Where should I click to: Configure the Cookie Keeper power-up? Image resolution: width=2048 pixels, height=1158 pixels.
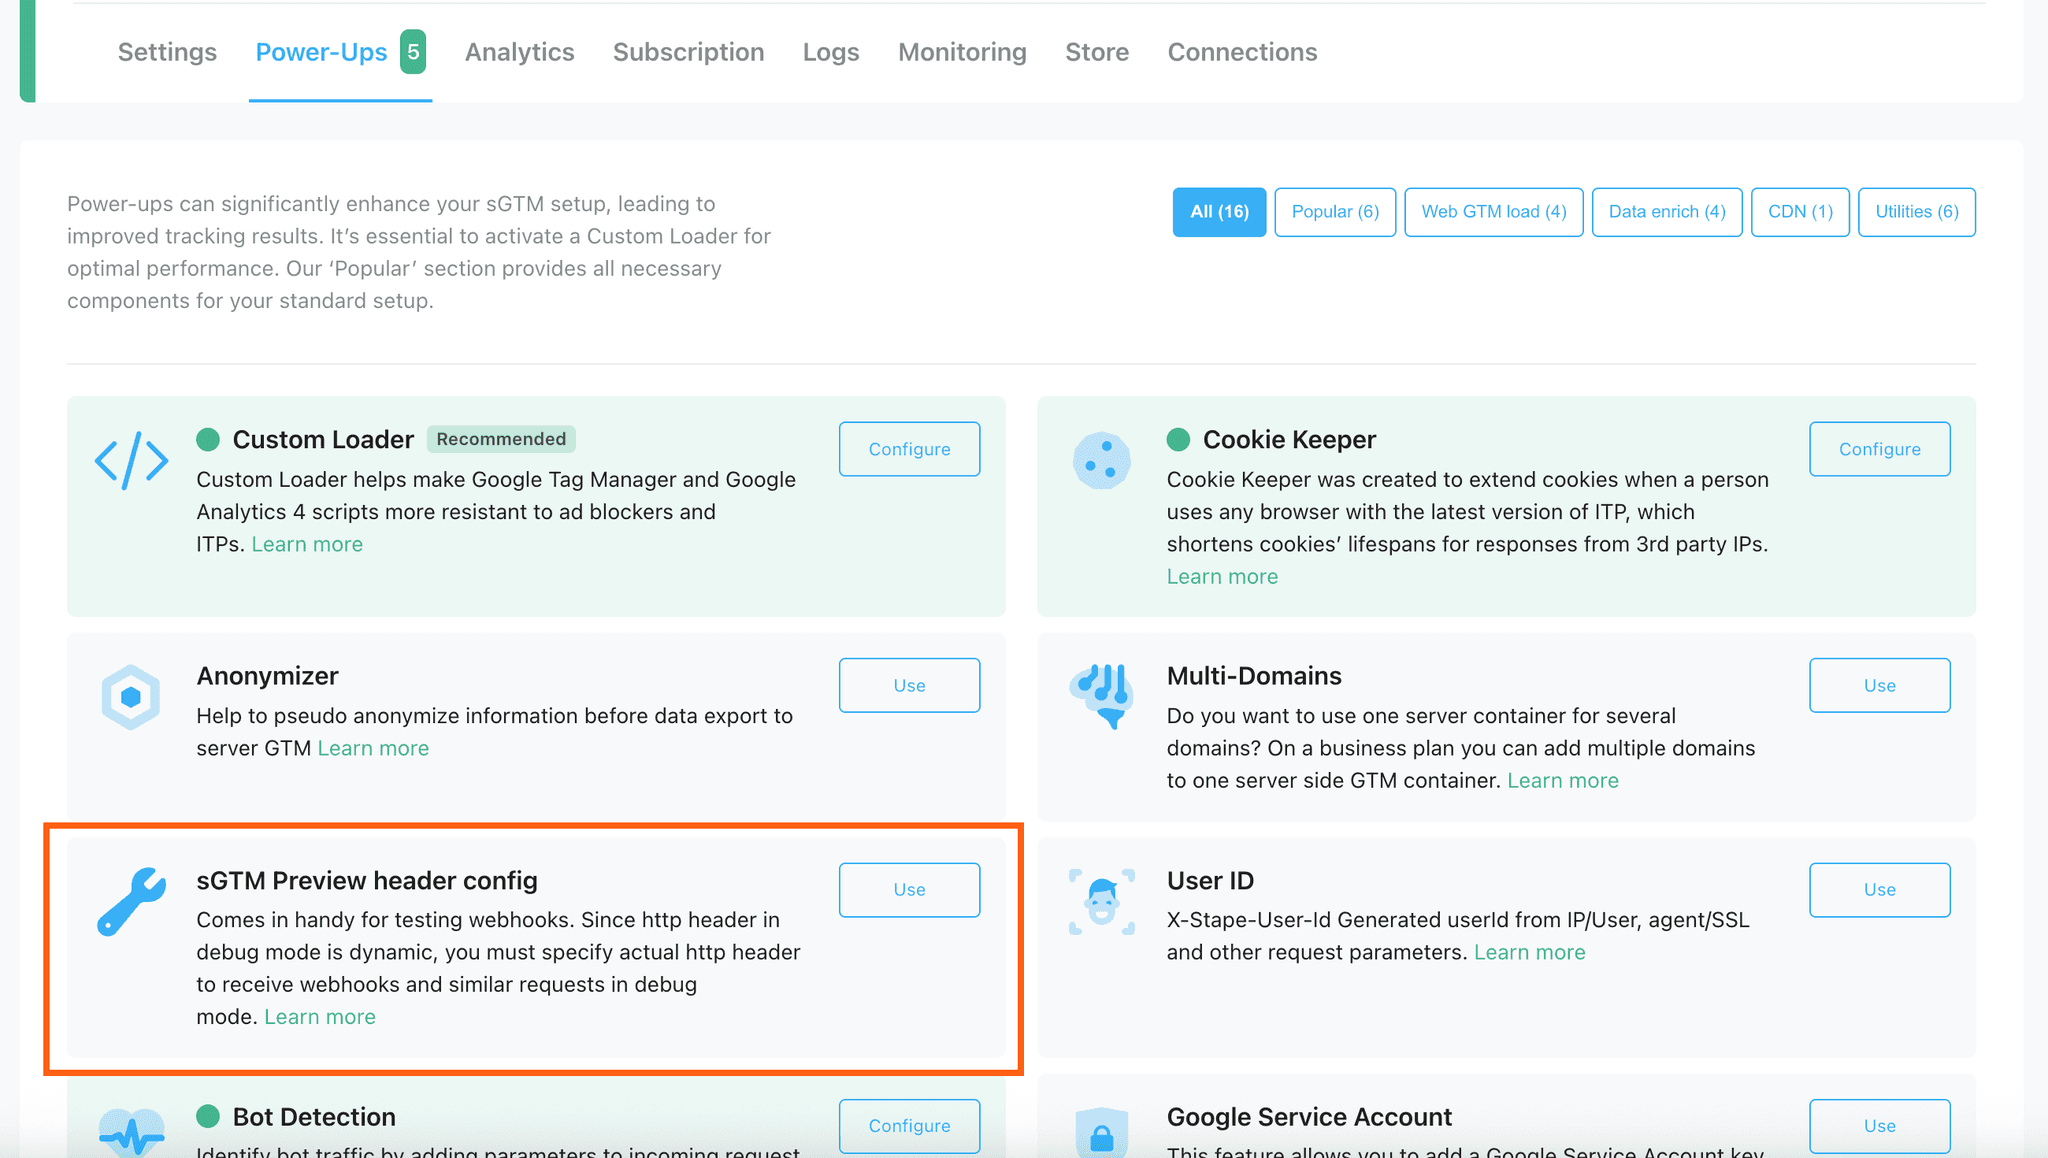[1879, 448]
